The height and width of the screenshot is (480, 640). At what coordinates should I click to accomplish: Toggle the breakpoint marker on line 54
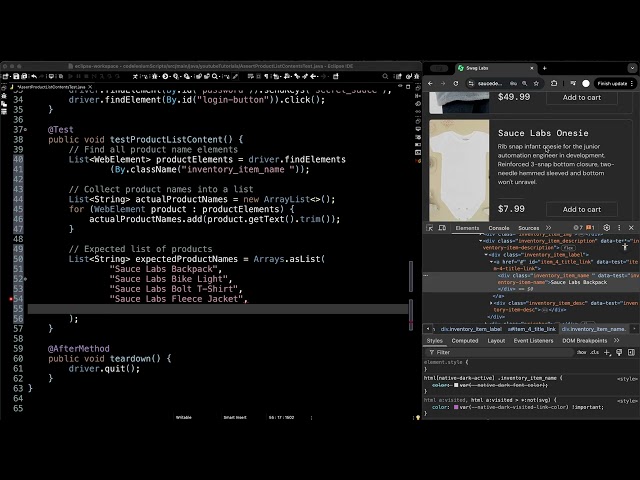coord(11,299)
